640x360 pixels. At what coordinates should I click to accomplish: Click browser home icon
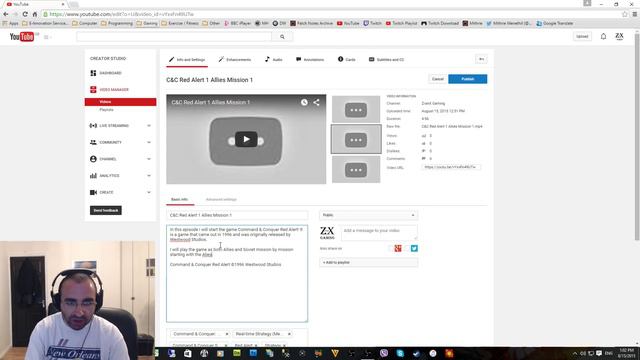[x=35, y=14]
